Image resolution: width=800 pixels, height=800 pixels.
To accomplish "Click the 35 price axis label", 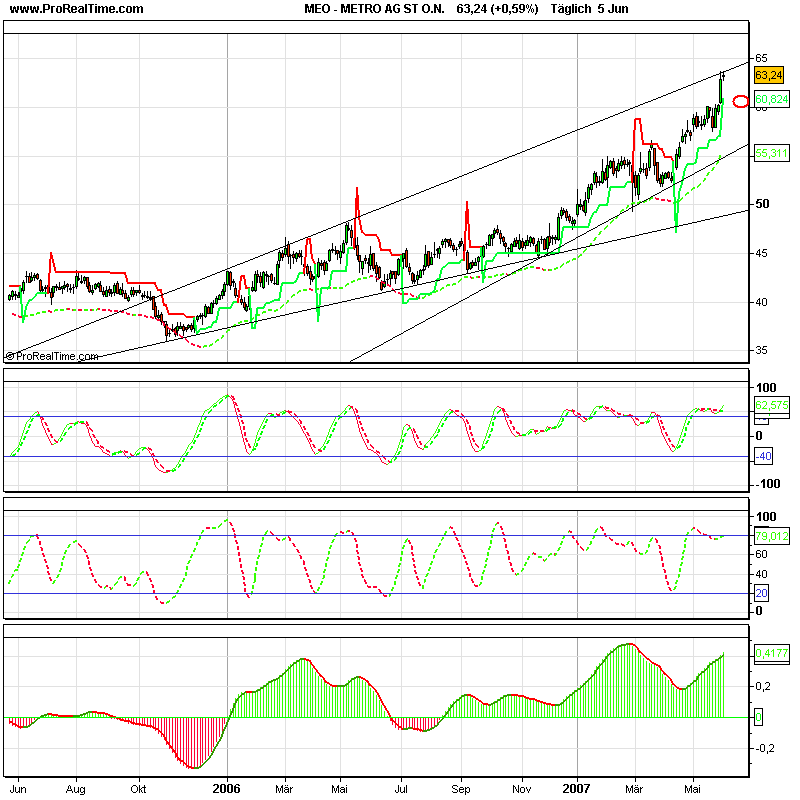I will [761, 351].
